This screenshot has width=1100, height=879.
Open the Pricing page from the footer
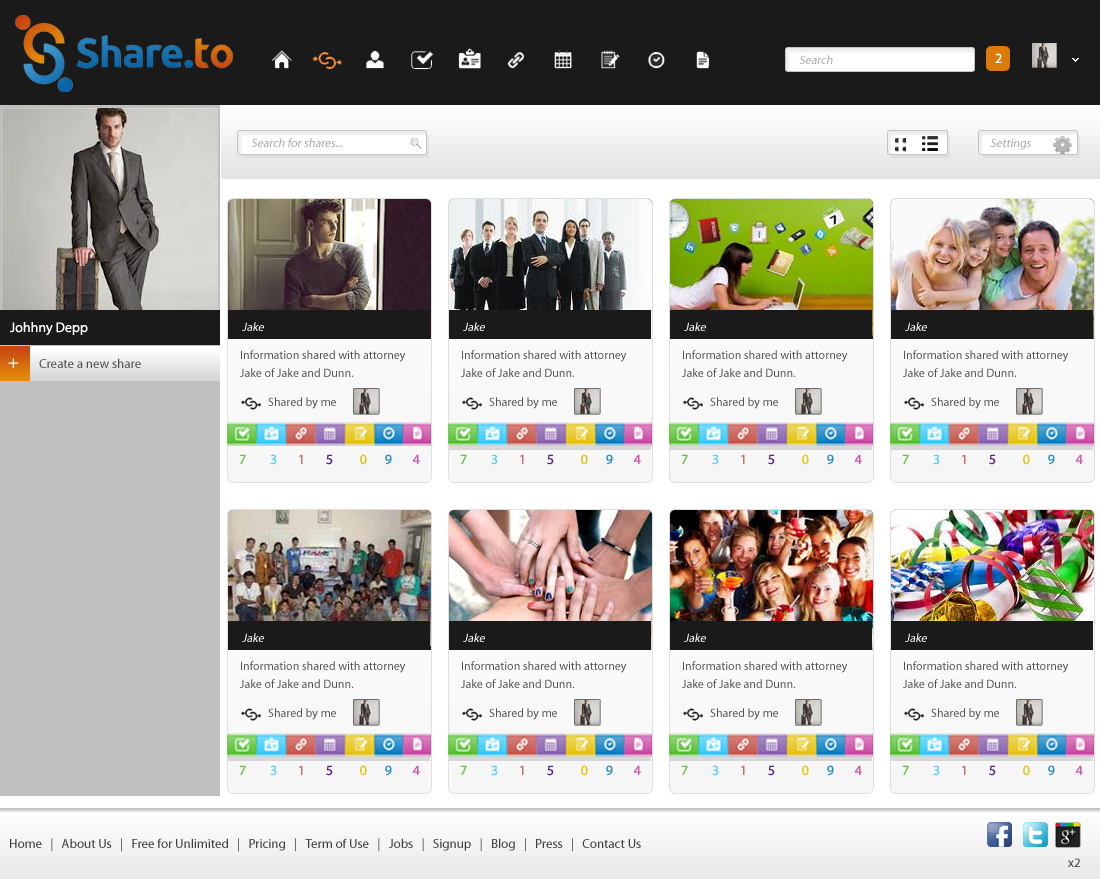(266, 843)
